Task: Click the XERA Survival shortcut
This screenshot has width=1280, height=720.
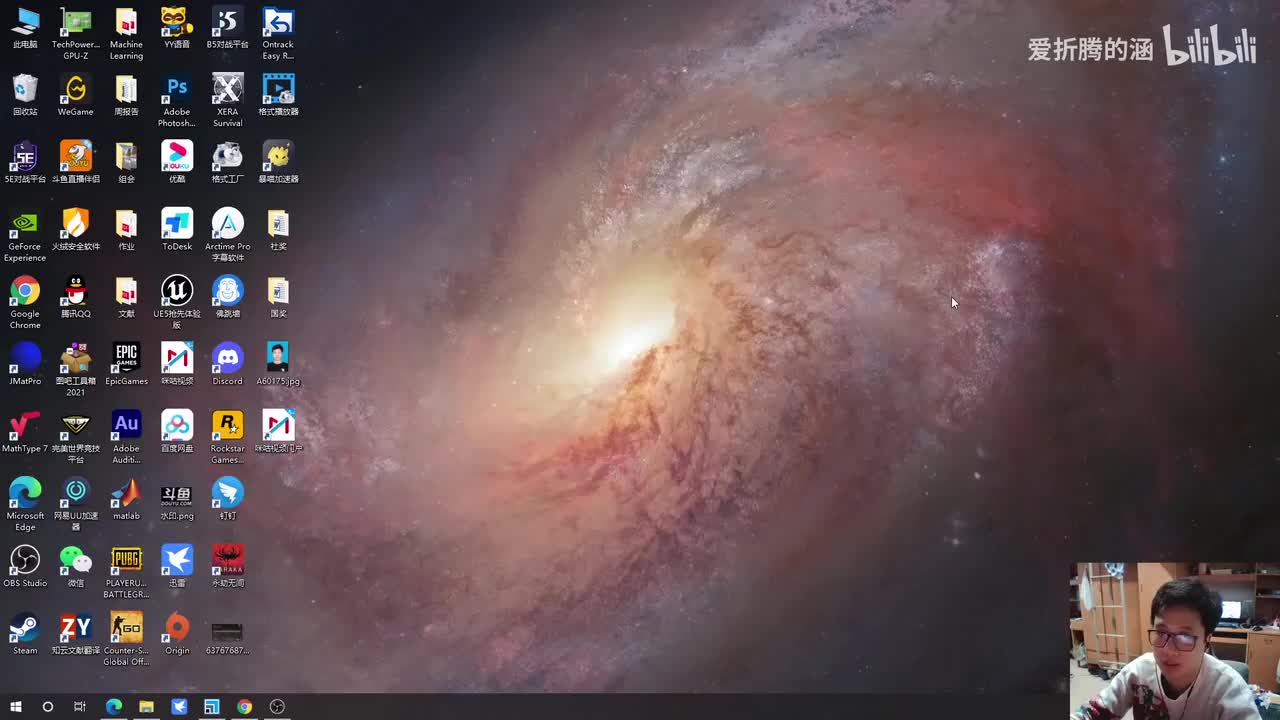Action: click(x=227, y=101)
